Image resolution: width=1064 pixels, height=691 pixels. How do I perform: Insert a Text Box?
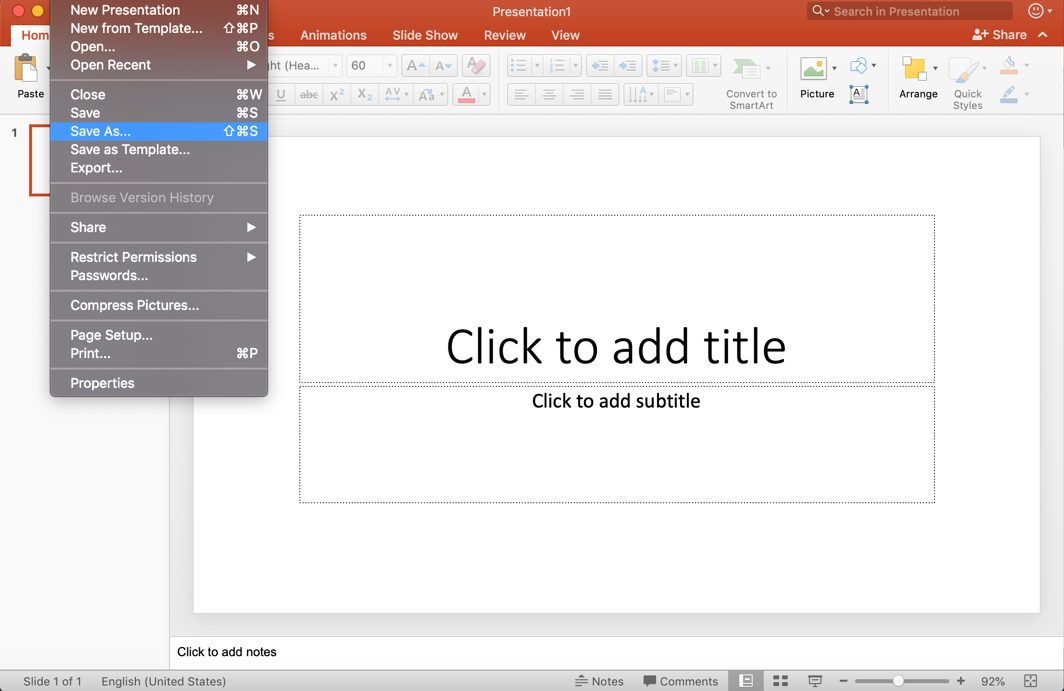tap(858, 94)
